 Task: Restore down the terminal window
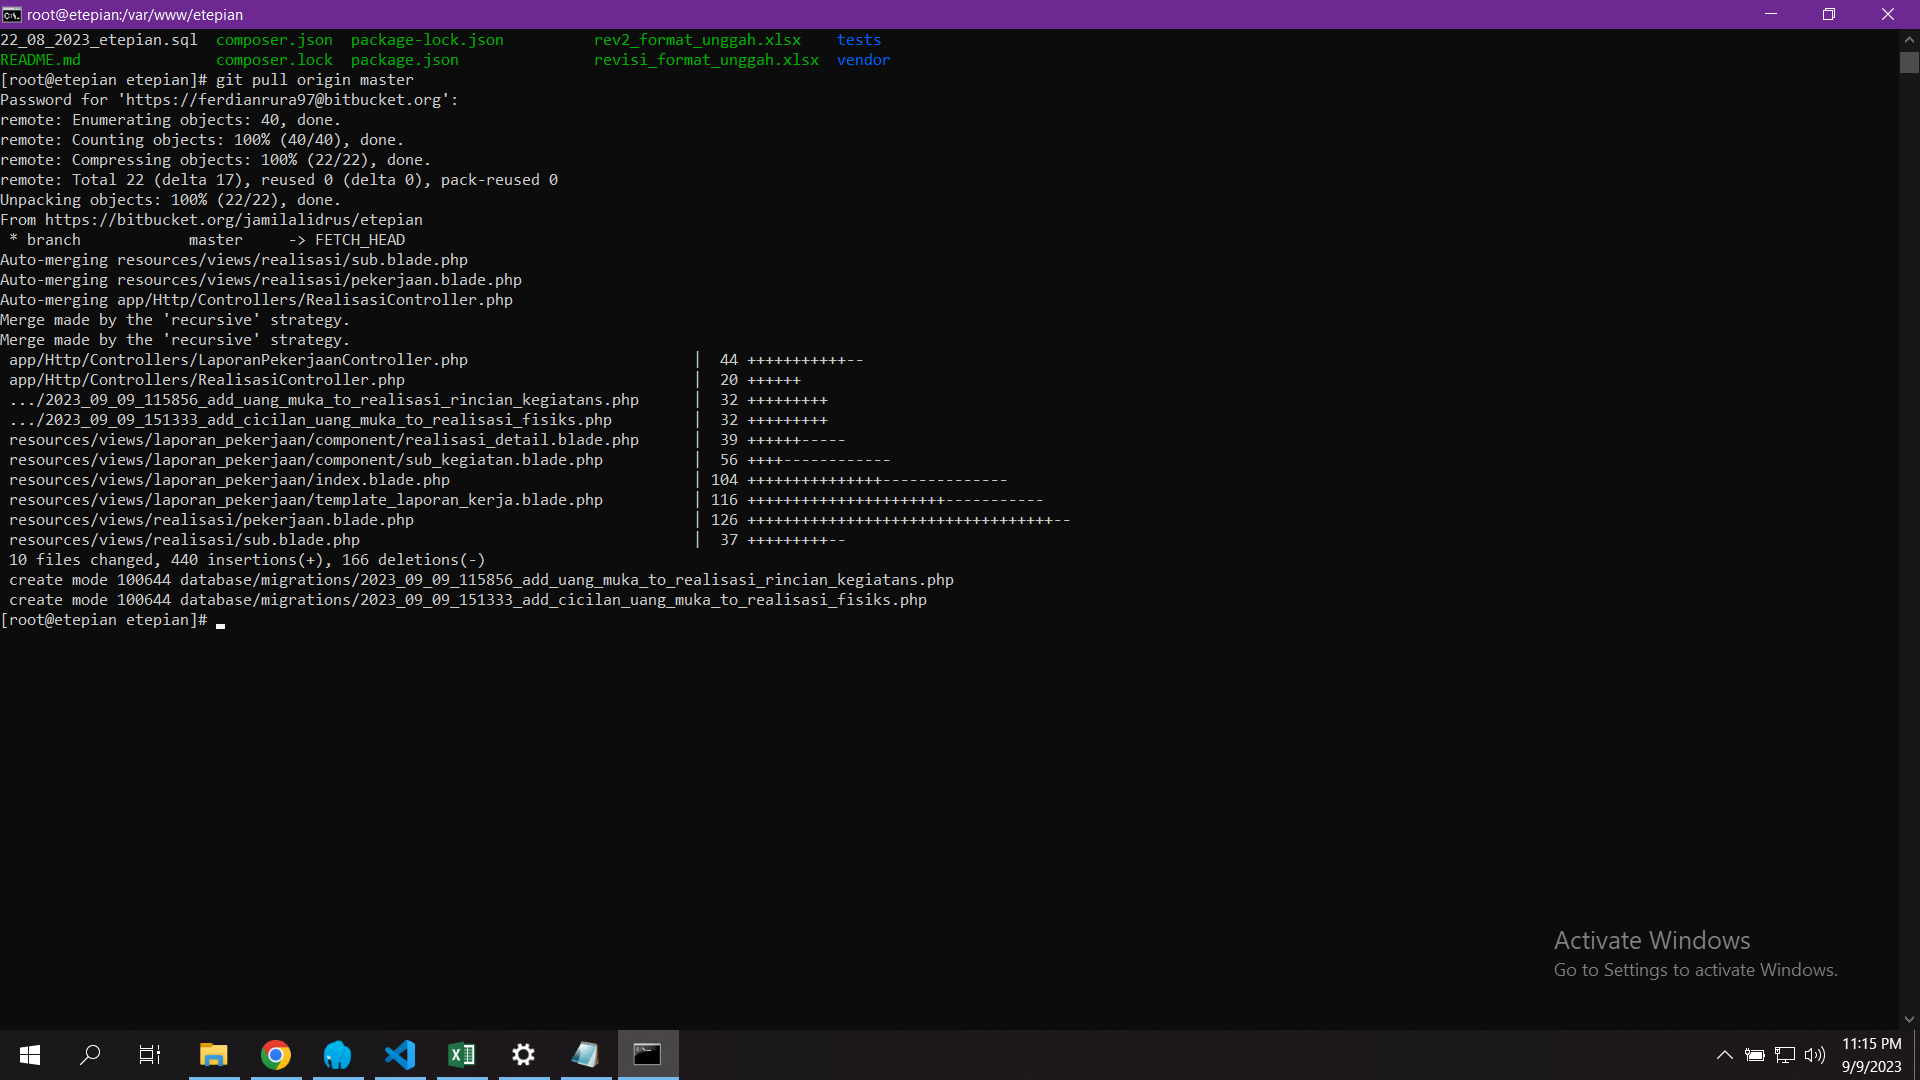click(1829, 14)
